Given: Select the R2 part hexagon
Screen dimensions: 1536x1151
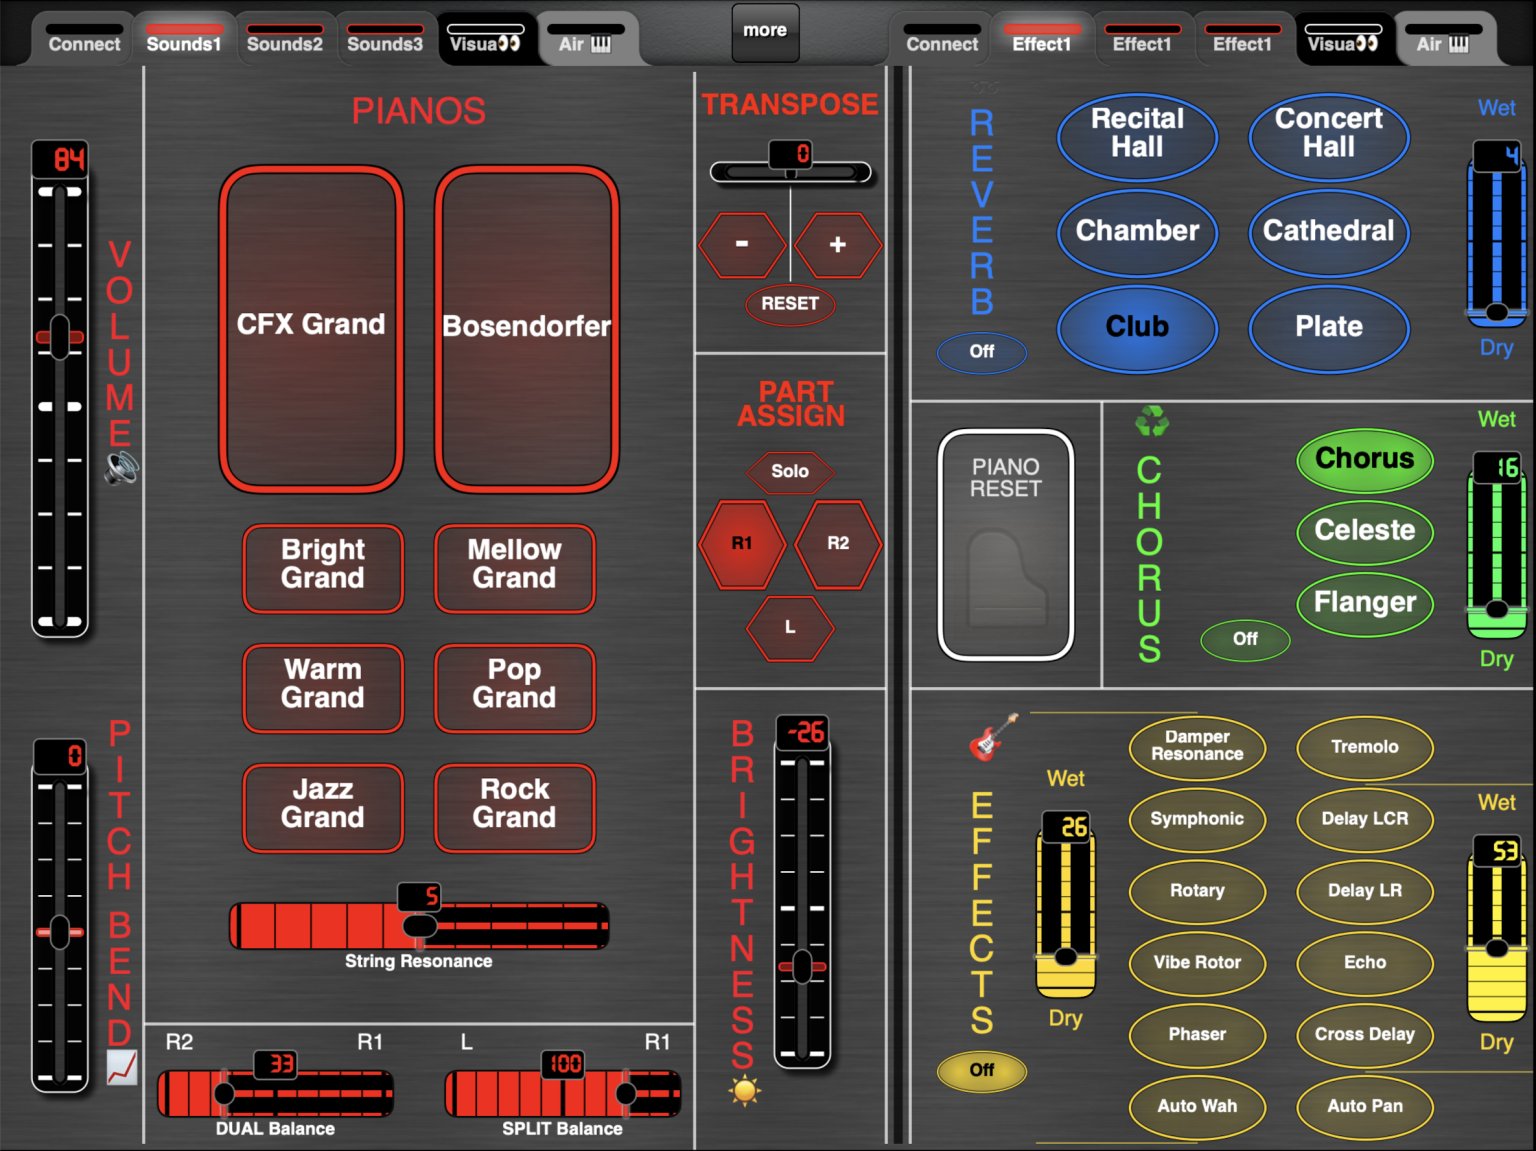Looking at the screenshot, I should (838, 543).
